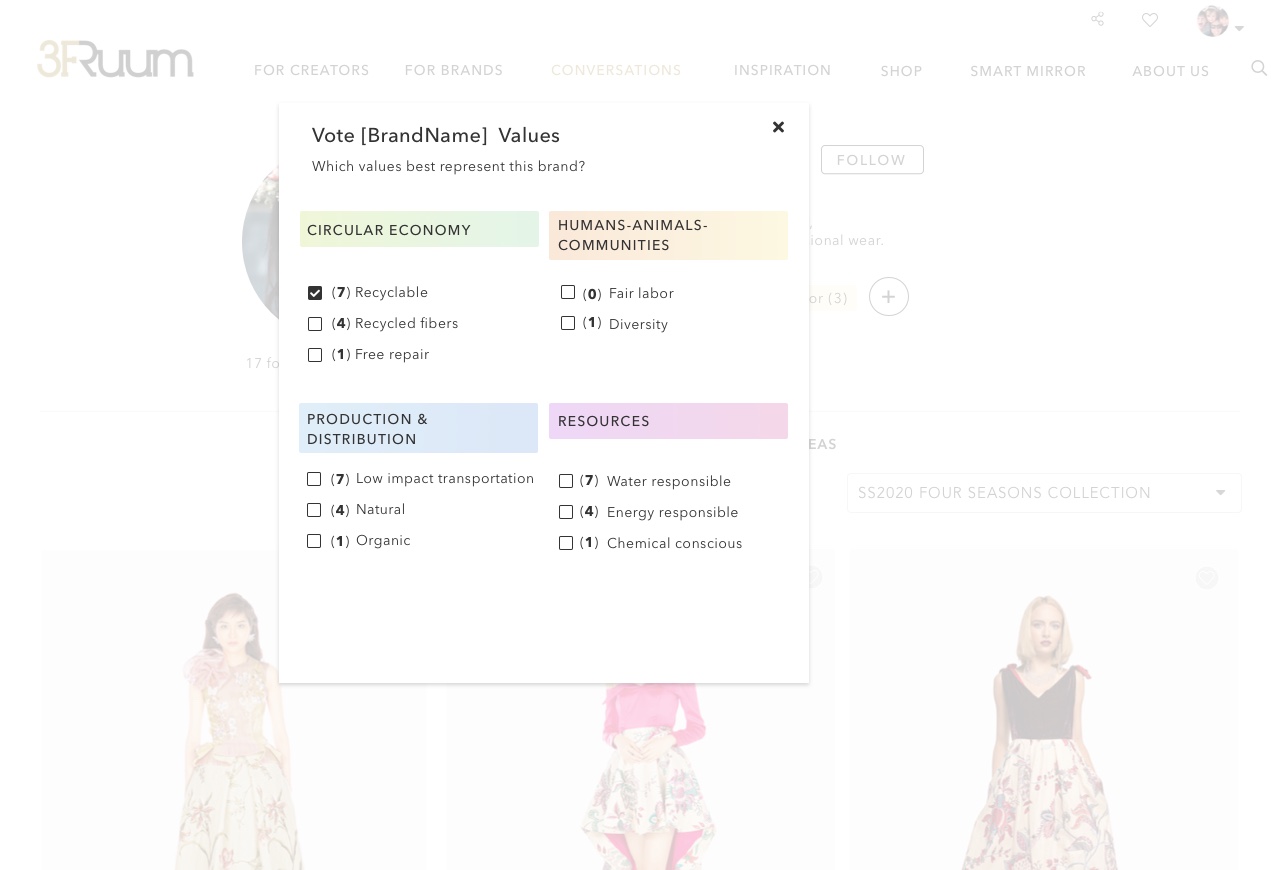Click the Humans-Animals-Communities category header
The width and height of the screenshot is (1280, 870).
(668, 235)
